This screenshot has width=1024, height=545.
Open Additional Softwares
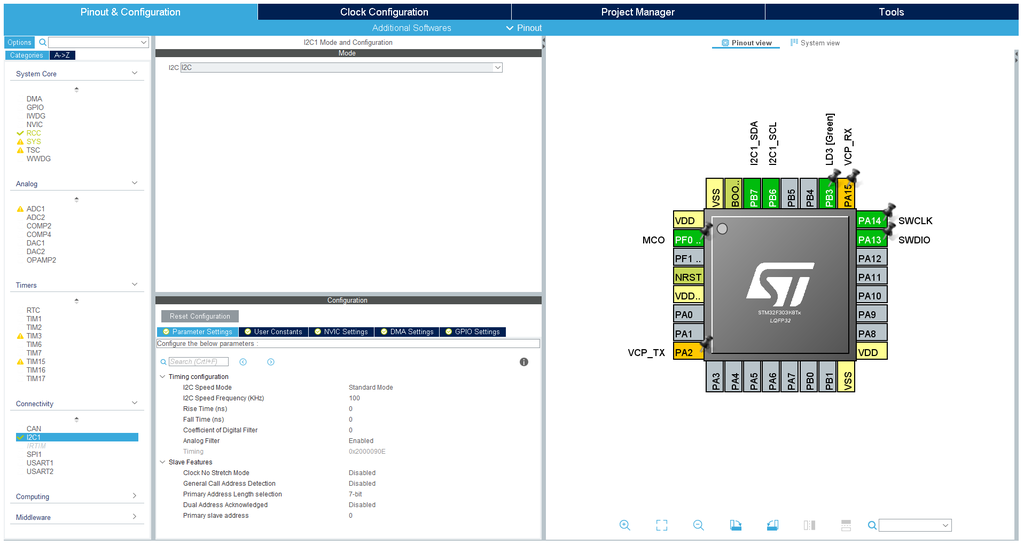411,28
